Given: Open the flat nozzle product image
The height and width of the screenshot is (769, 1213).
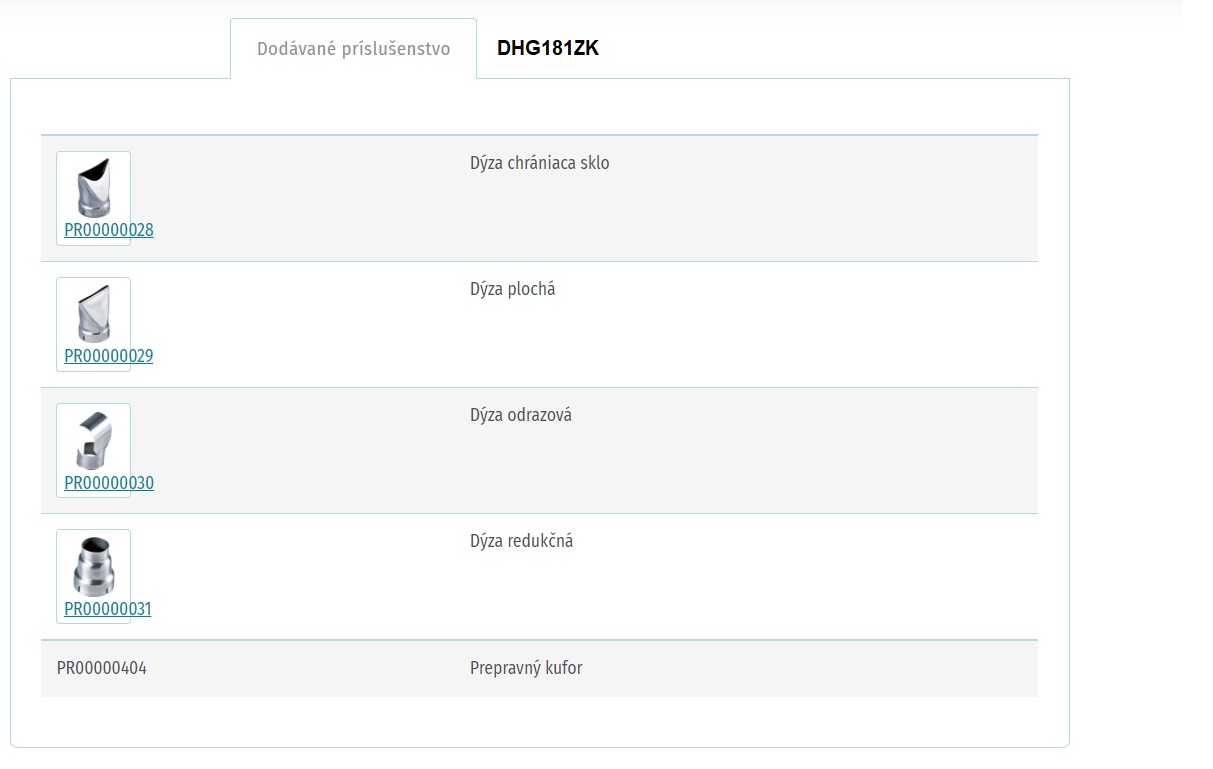Looking at the screenshot, I should click(93, 313).
